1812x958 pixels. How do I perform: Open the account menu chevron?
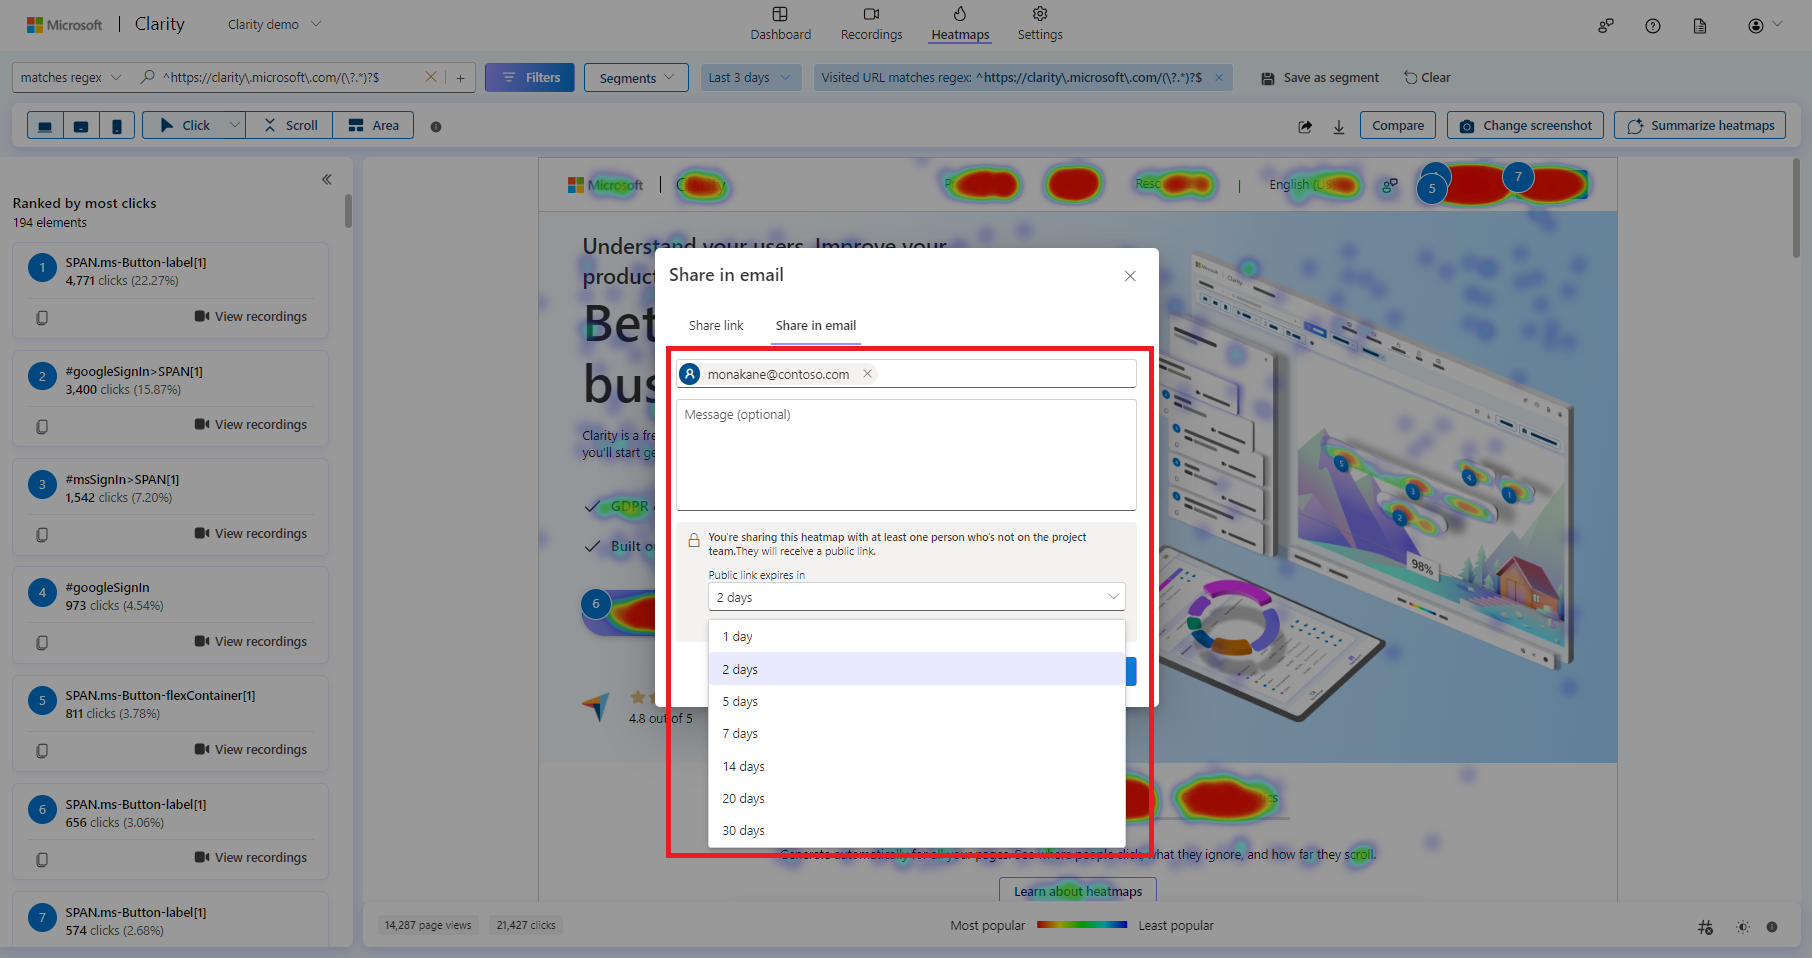1777,24
